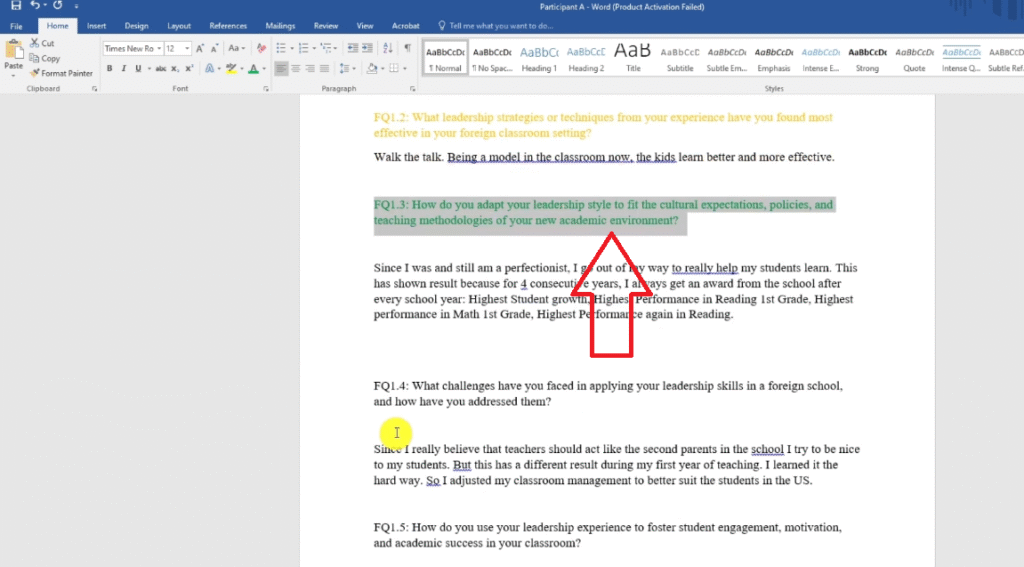Click the Undo arrow icon
The image size is (1024, 567).
click(35, 6)
